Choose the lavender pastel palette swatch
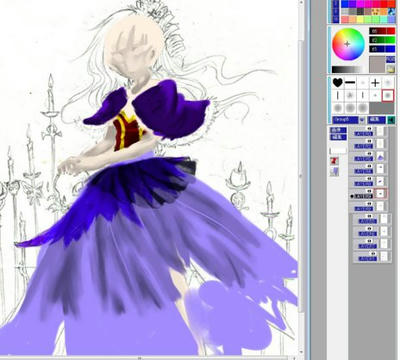The height and width of the screenshot is (360, 400). click(391, 19)
